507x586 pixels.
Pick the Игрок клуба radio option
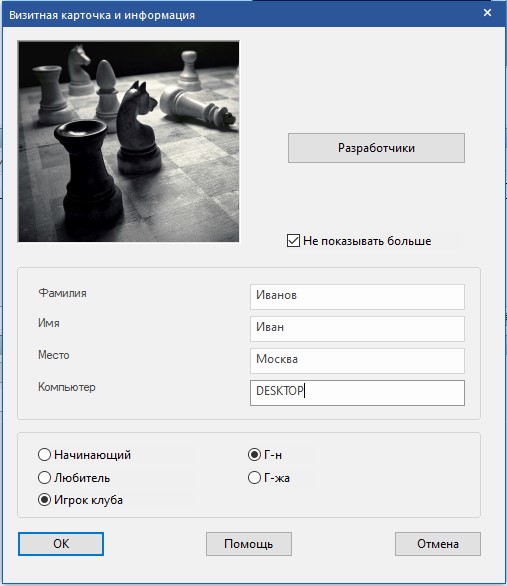click(44, 500)
